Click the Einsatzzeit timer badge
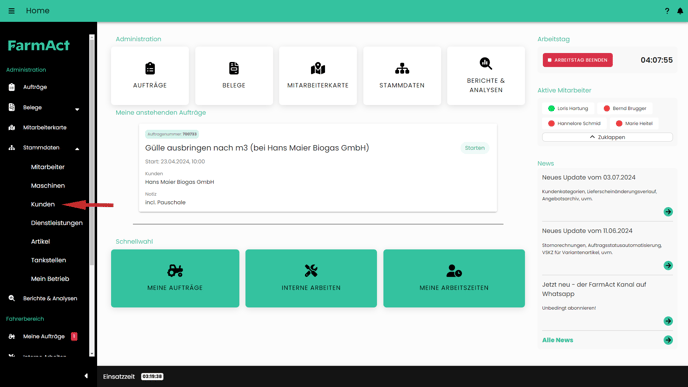The width and height of the screenshot is (688, 387). tap(152, 376)
